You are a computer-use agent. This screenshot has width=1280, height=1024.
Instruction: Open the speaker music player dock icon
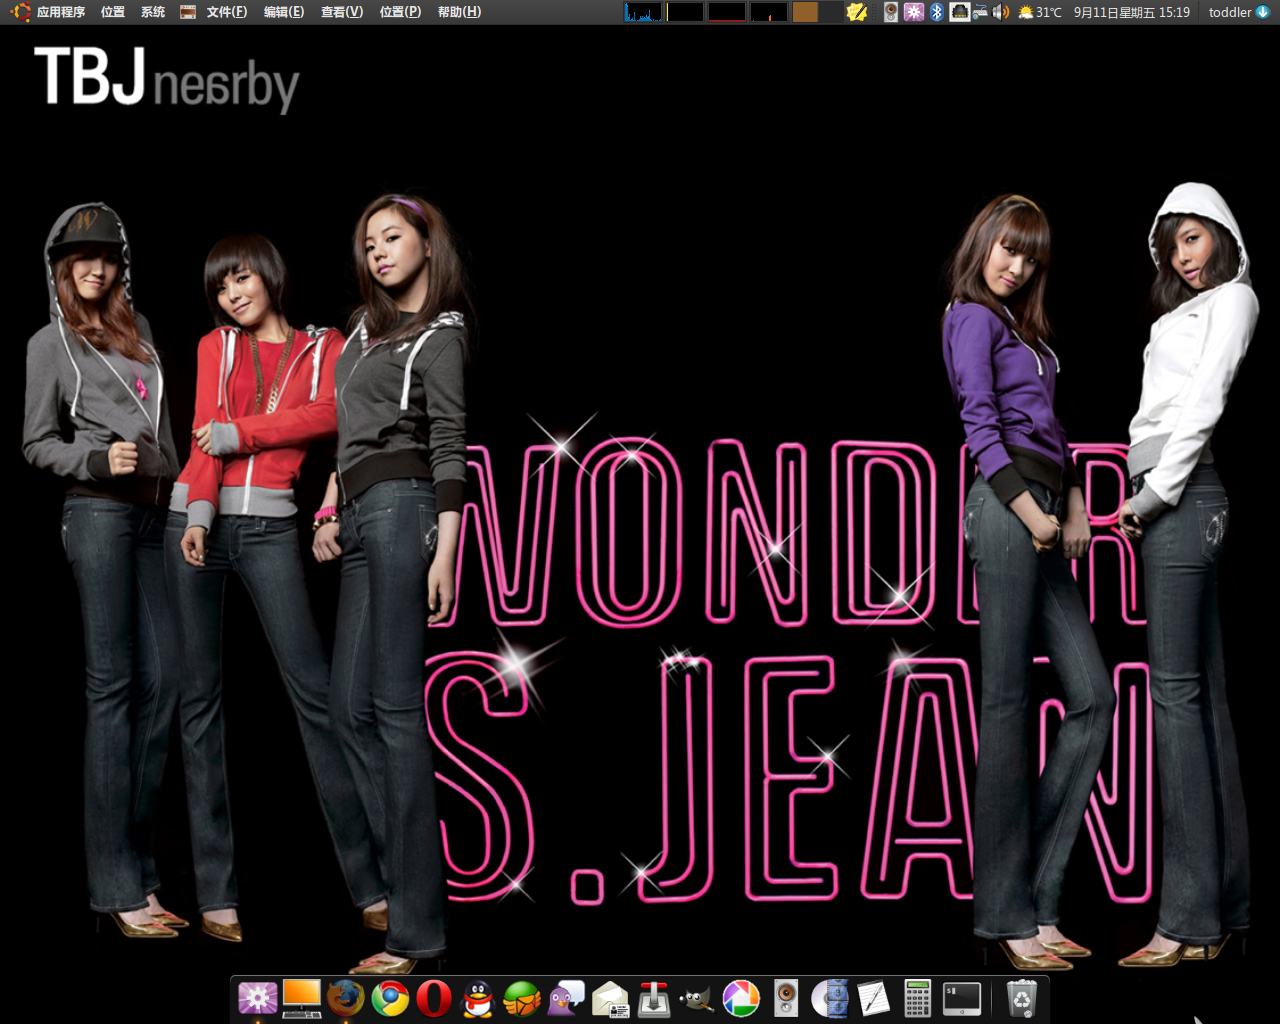pyautogui.click(x=786, y=998)
